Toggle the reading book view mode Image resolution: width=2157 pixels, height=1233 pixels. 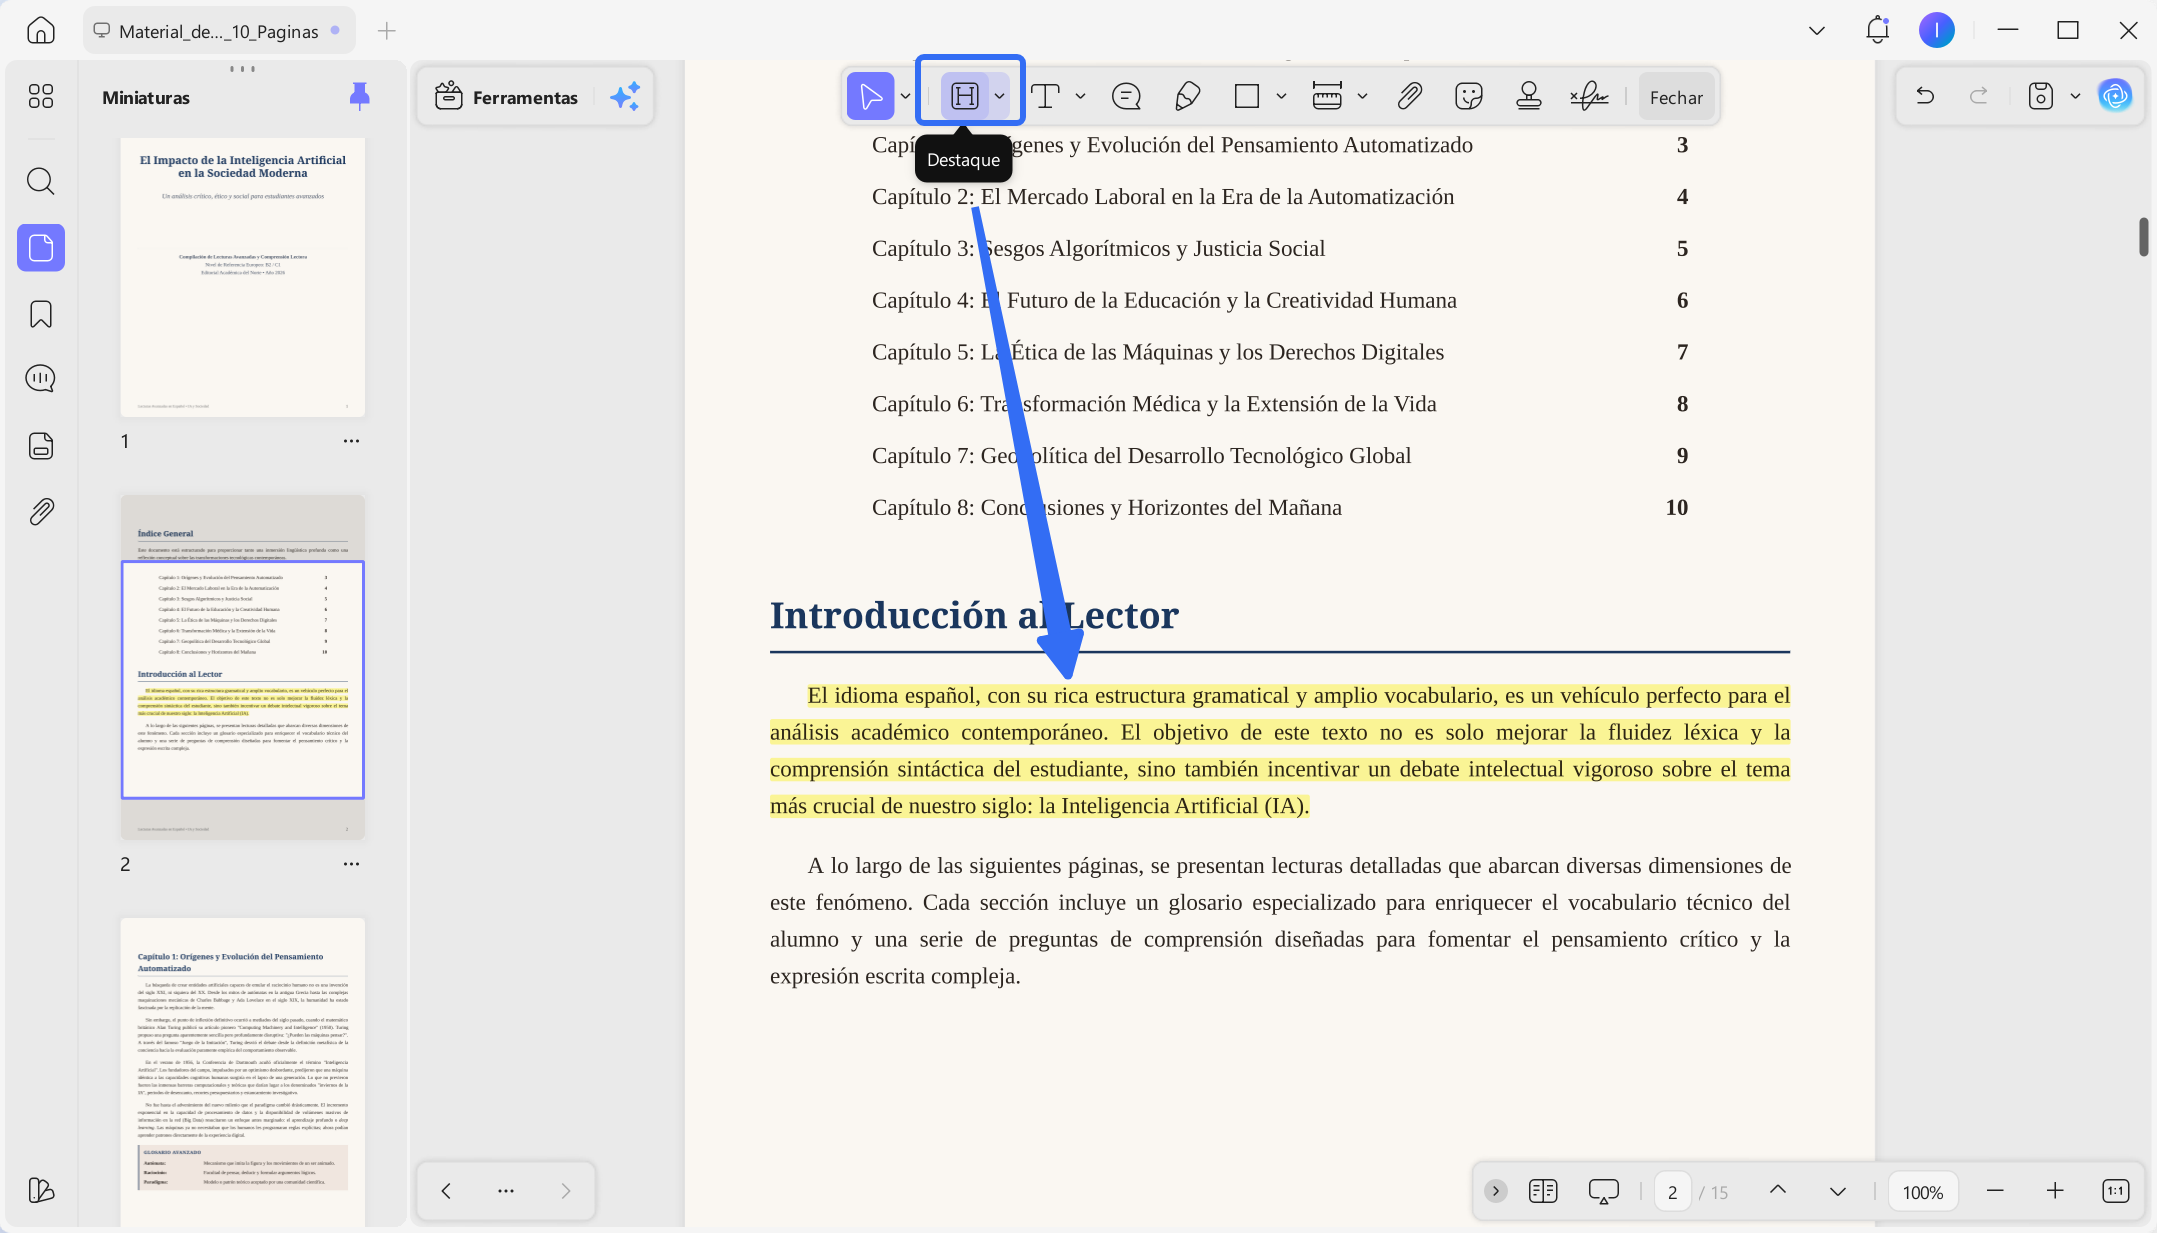tap(1543, 1191)
